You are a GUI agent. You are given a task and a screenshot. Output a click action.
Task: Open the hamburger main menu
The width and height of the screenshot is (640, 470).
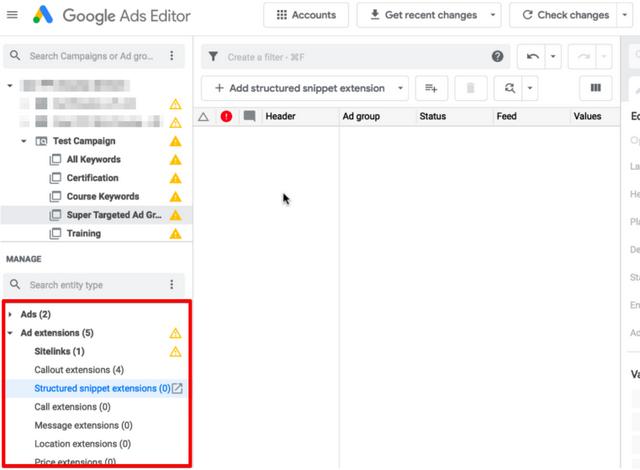[x=12, y=15]
